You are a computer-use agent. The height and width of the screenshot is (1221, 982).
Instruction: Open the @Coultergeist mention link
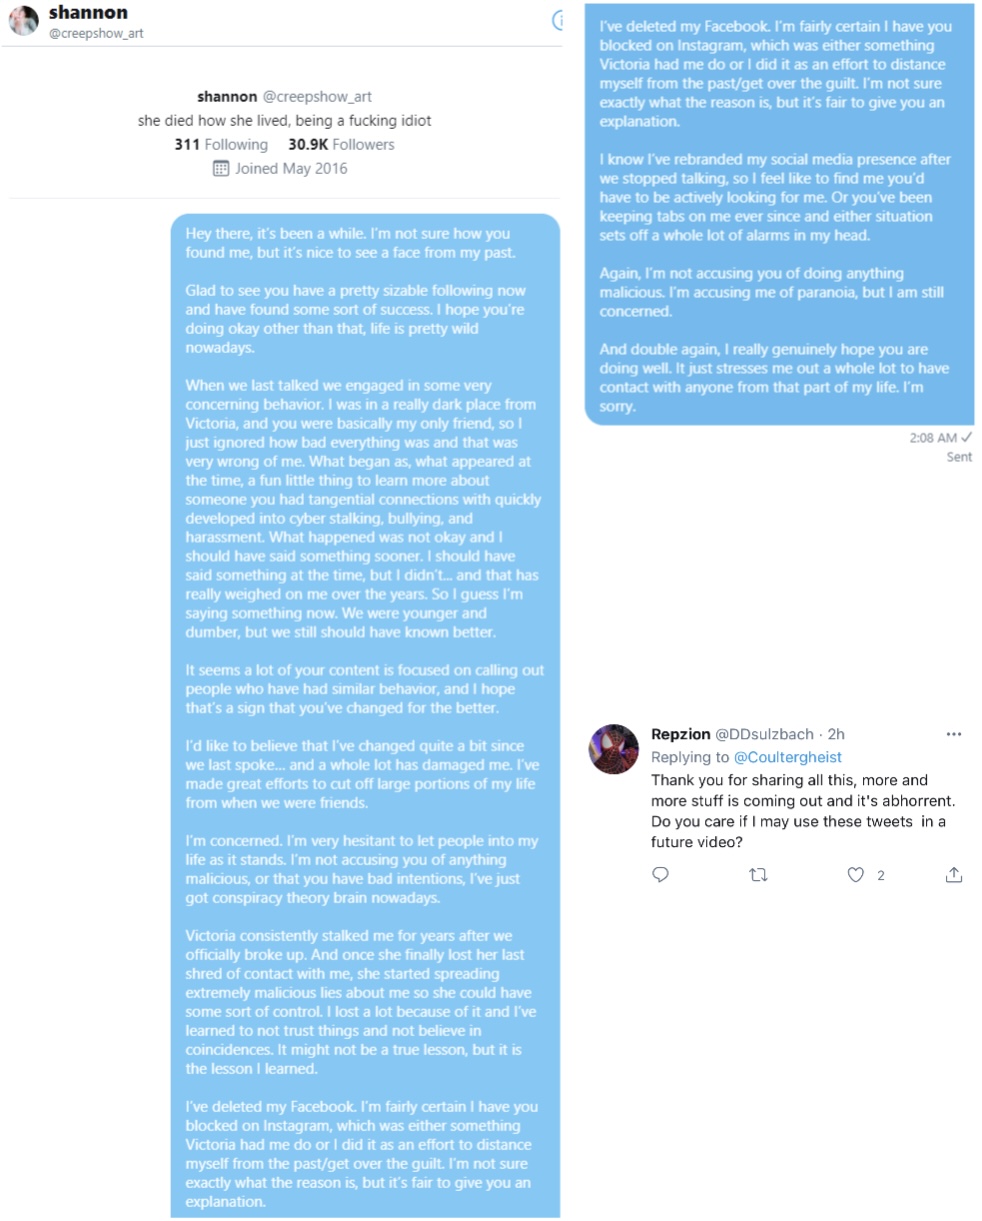[788, 757]
